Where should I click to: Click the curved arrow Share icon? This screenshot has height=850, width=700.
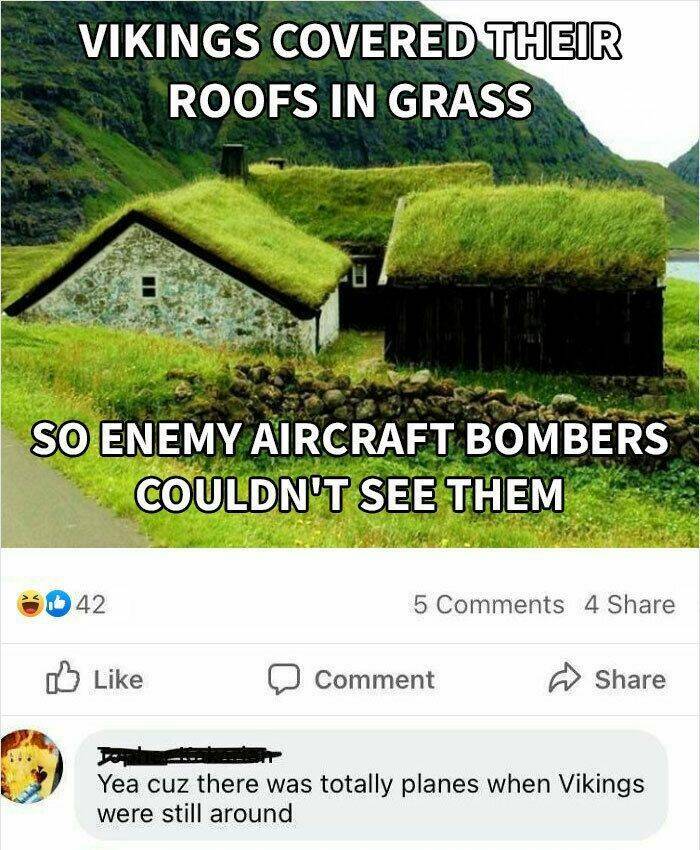click(564, 678)
